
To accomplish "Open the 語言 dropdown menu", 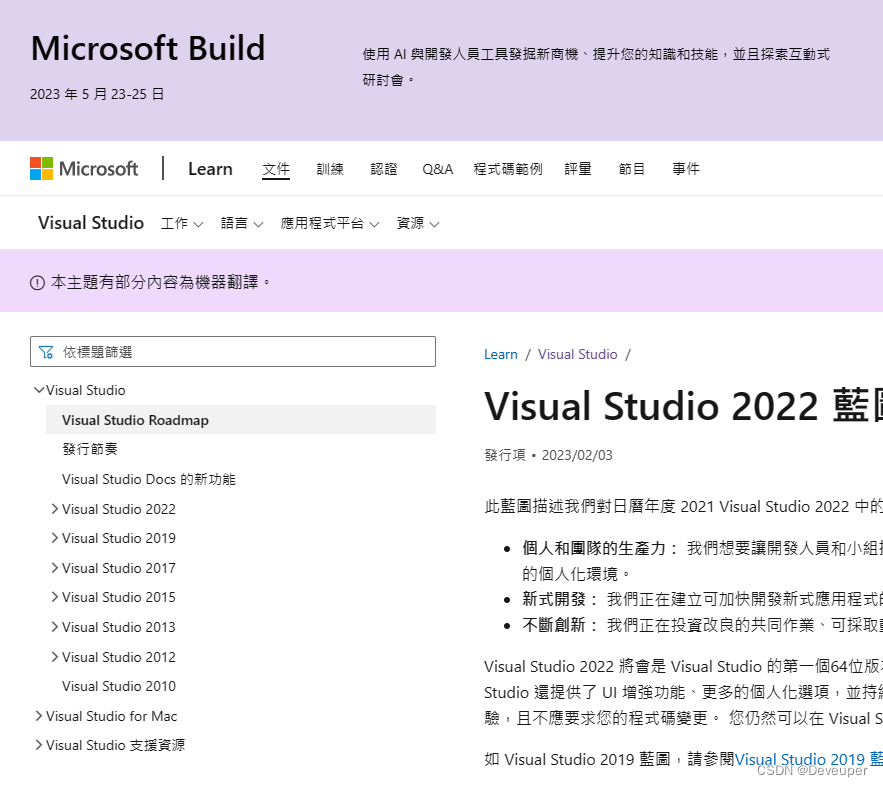I will pos(242,223).
